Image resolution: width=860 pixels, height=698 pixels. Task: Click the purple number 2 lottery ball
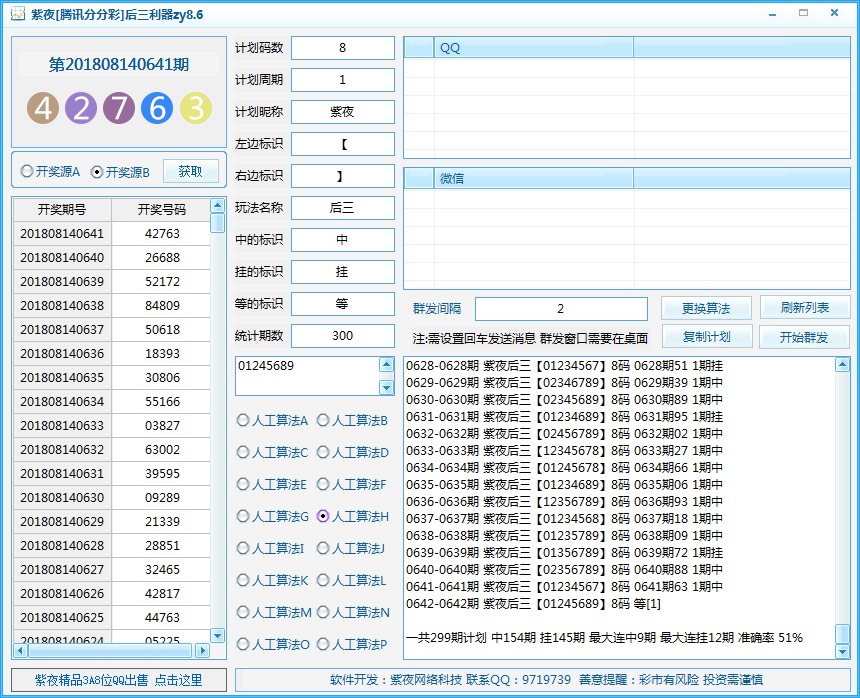[81, 108]
